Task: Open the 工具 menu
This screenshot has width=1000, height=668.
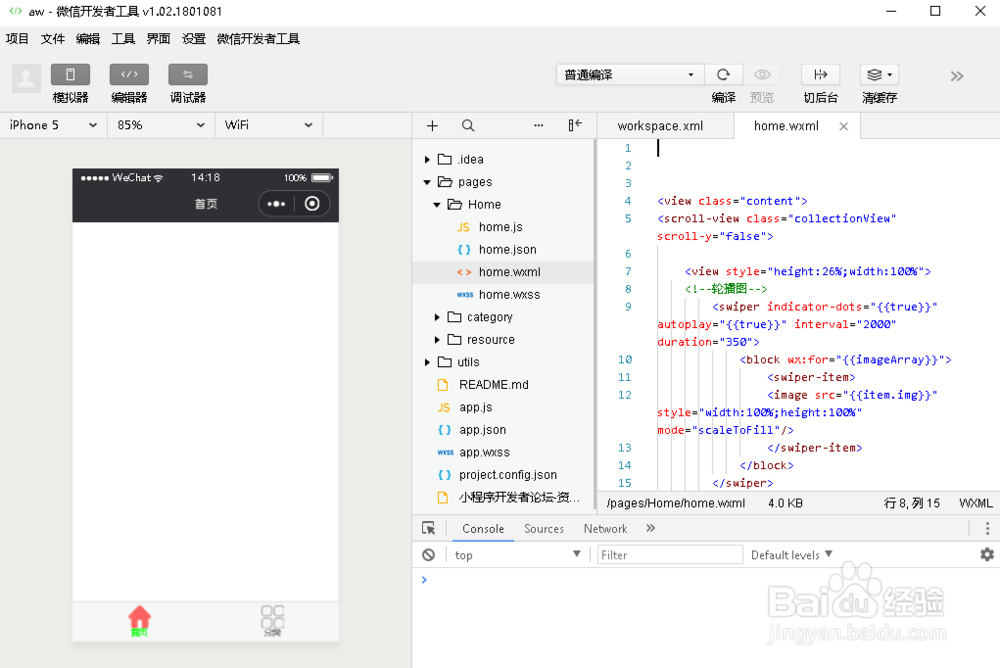Action: (x=123, y=39)
